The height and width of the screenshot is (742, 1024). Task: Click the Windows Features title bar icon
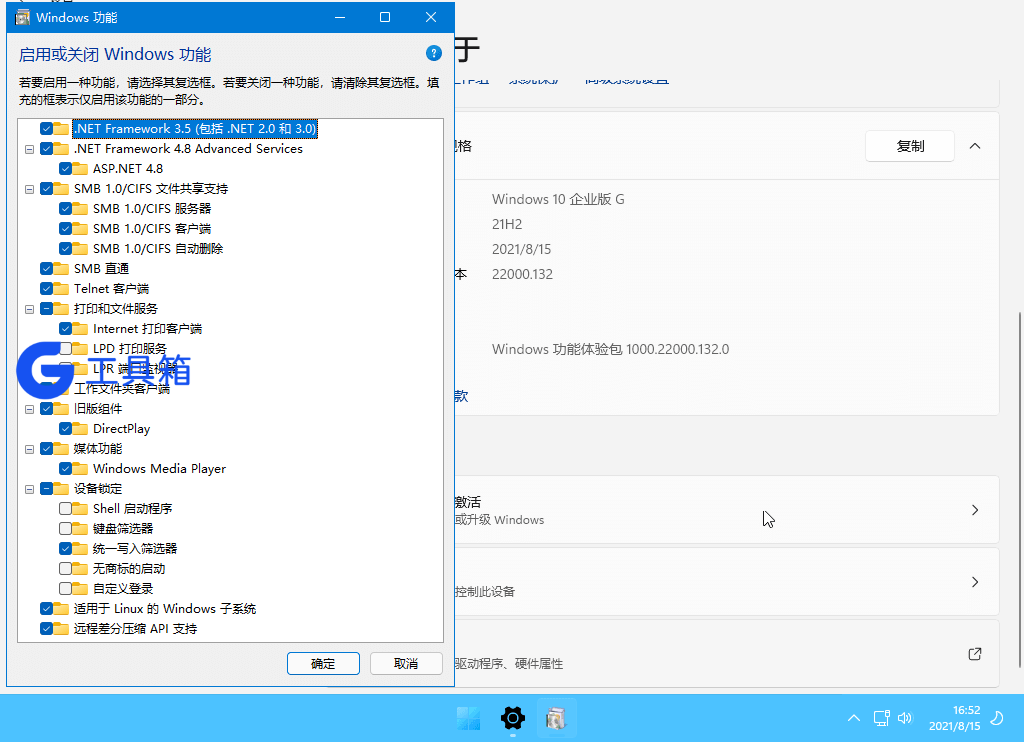[x=23, y=18]
